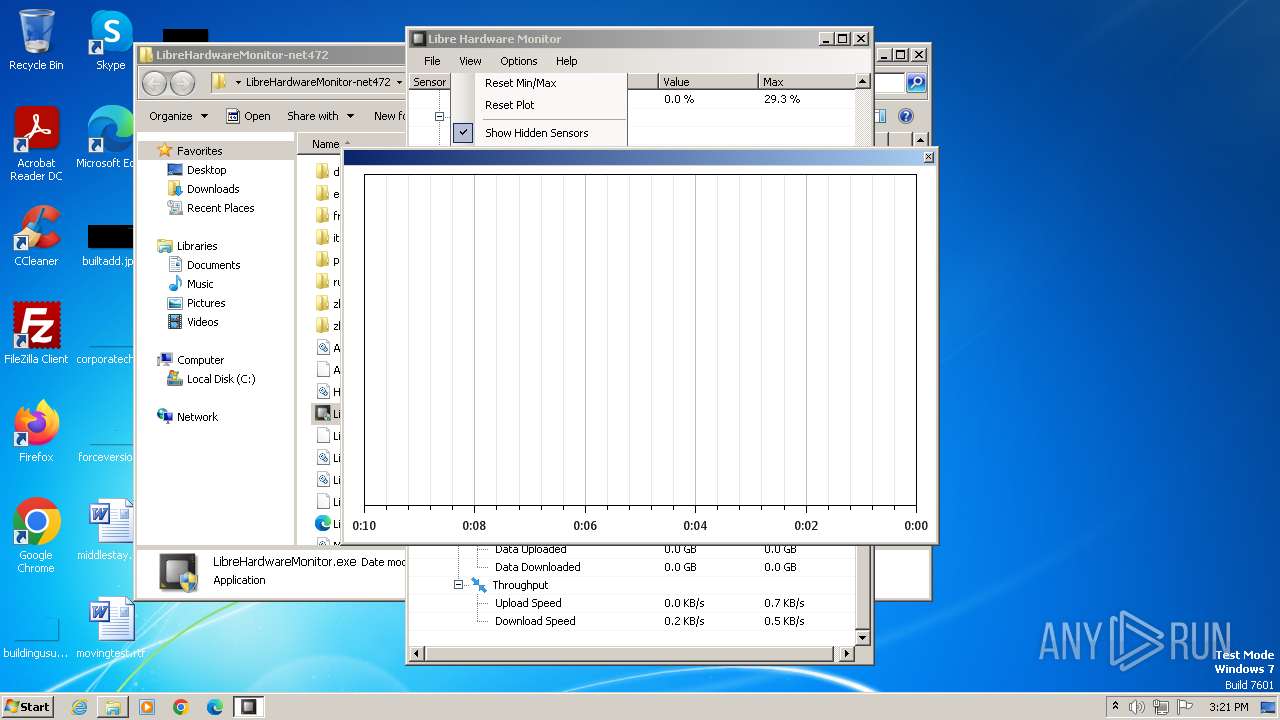Open Skype desktop shortcut
This screenshot has width=1280, height=720.
tap(110, 40)
